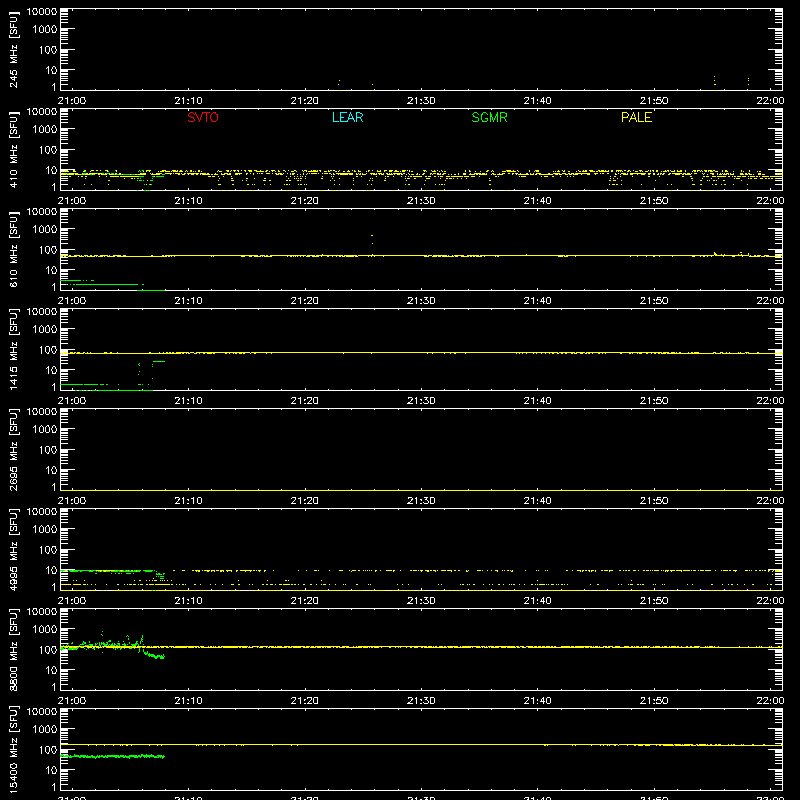
Task: Click 21:30 time label under 1415 MHz plot
Action: (421, 401)
